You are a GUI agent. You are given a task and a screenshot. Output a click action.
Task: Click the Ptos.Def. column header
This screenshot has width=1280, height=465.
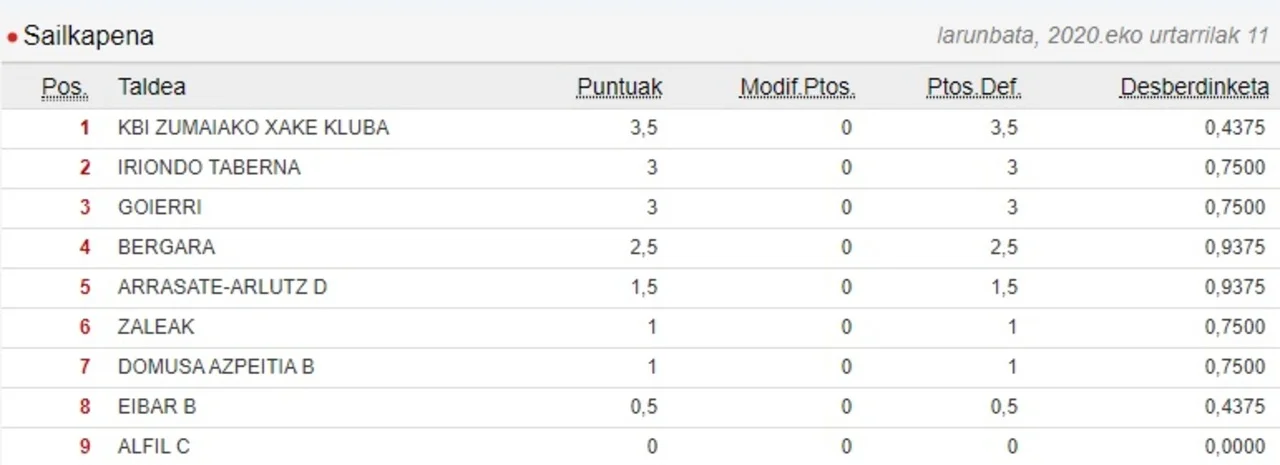[973, 87]
